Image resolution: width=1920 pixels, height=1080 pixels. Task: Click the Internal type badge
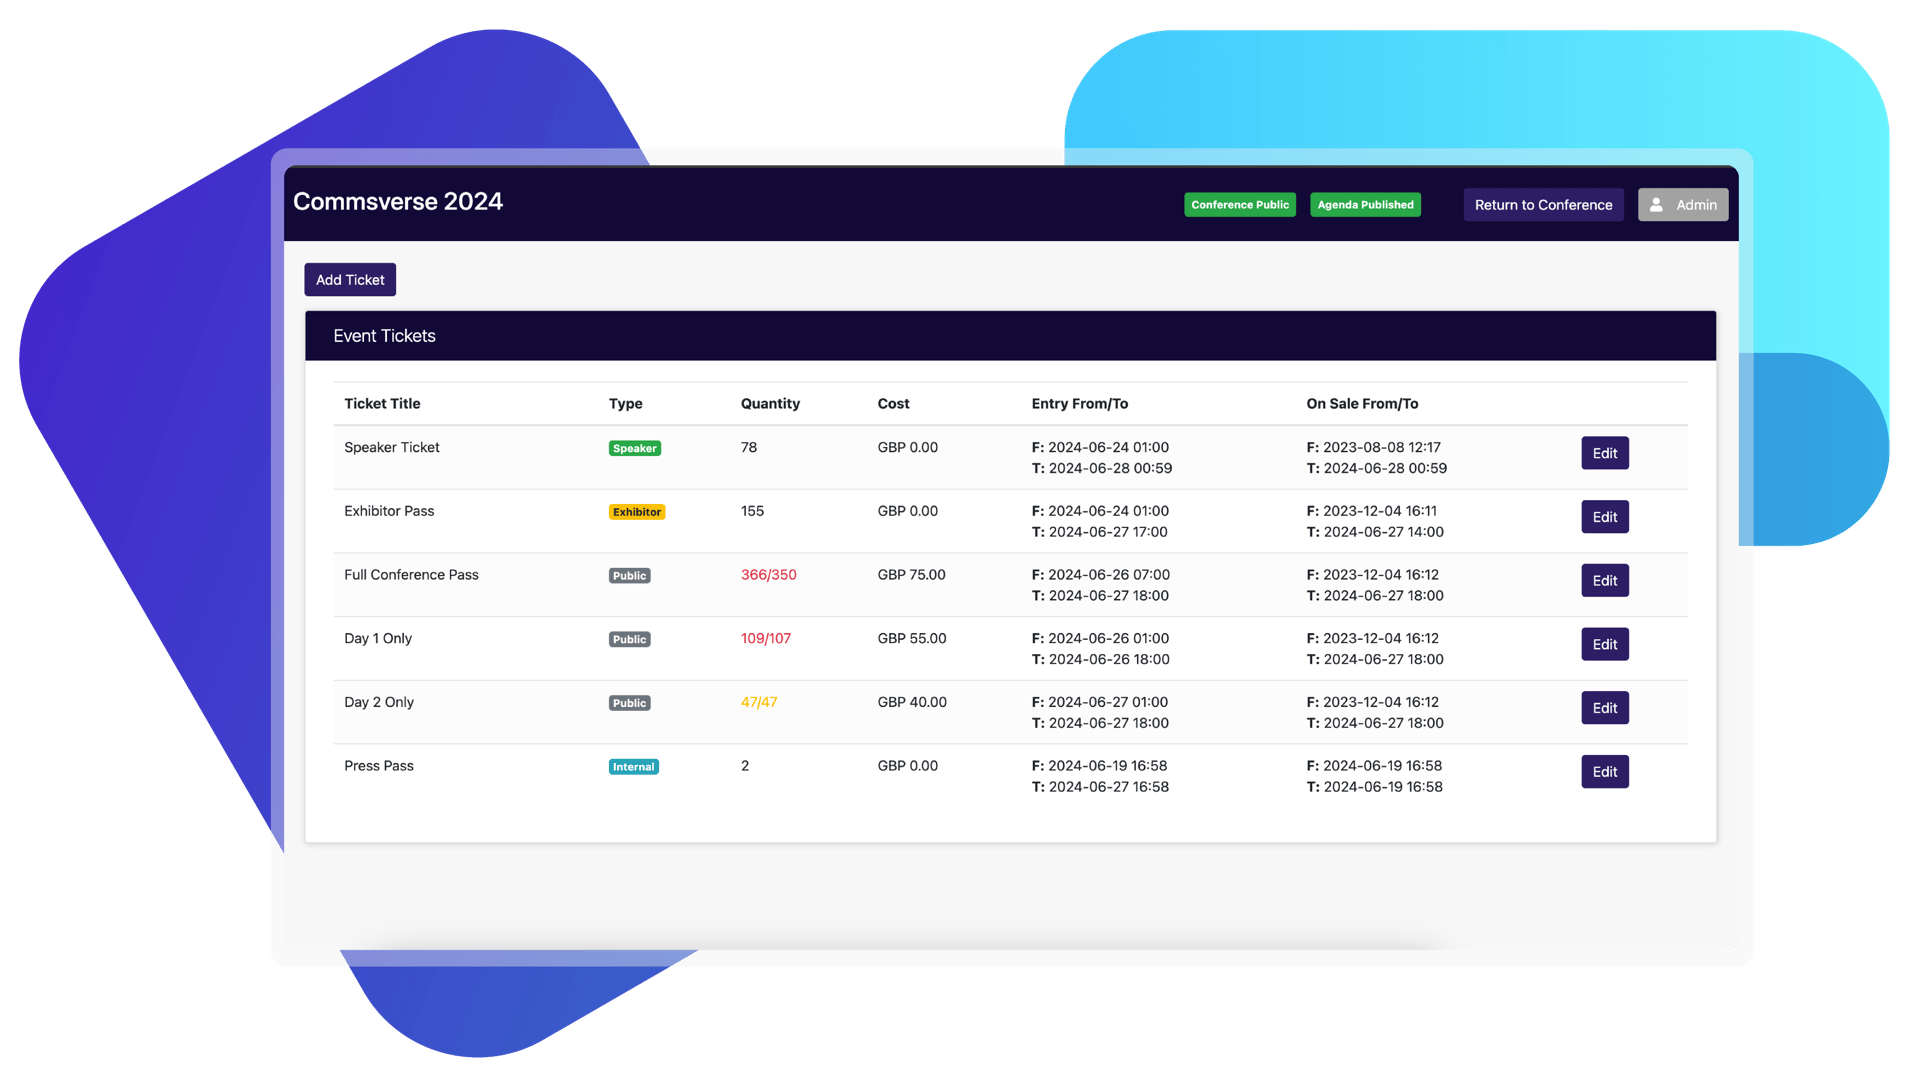point(634,767)
